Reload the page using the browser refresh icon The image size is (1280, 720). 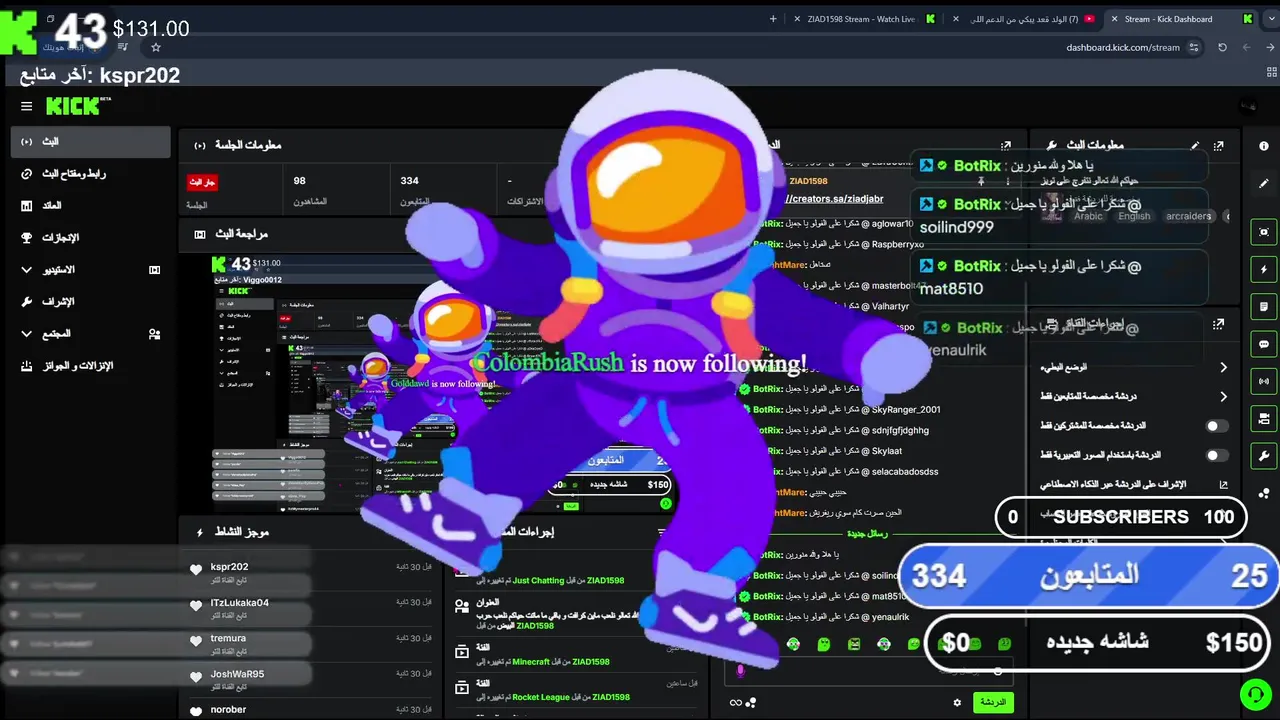1222,47
